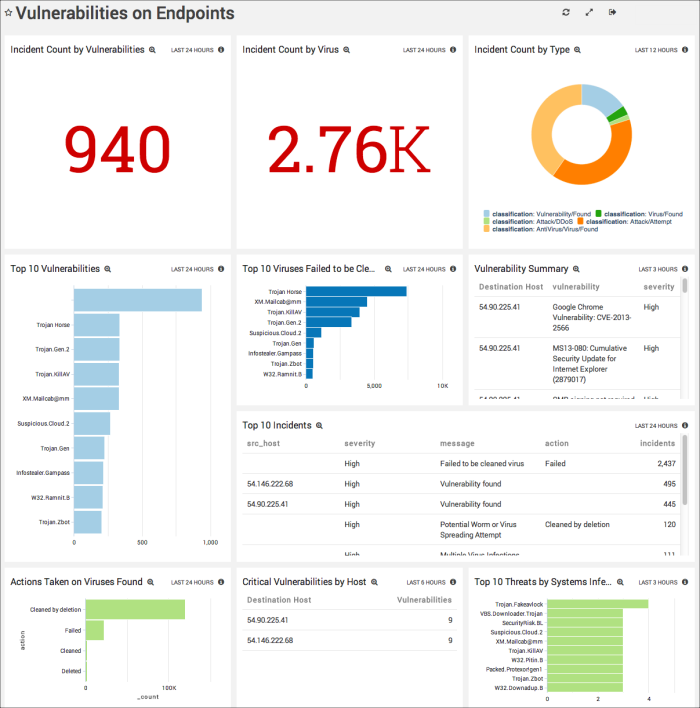Image resolution: width=700 pixels, height=708 pixels.
Task: Expand dashboard to full screen
Action: (x=589, y=13)
